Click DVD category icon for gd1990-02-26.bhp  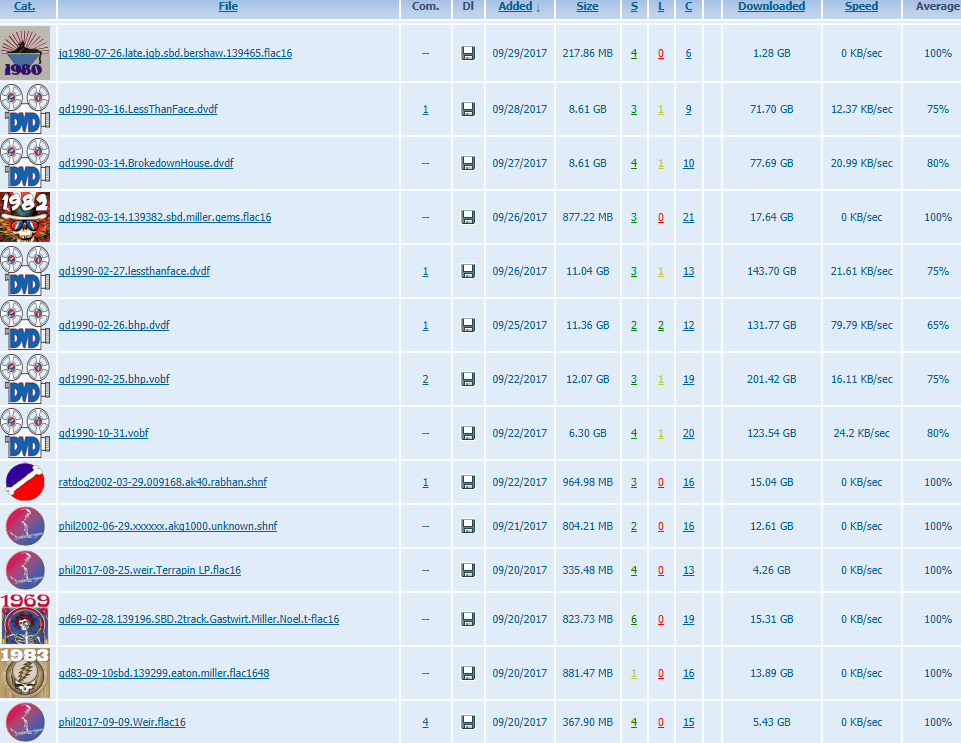tap(25, 325)
